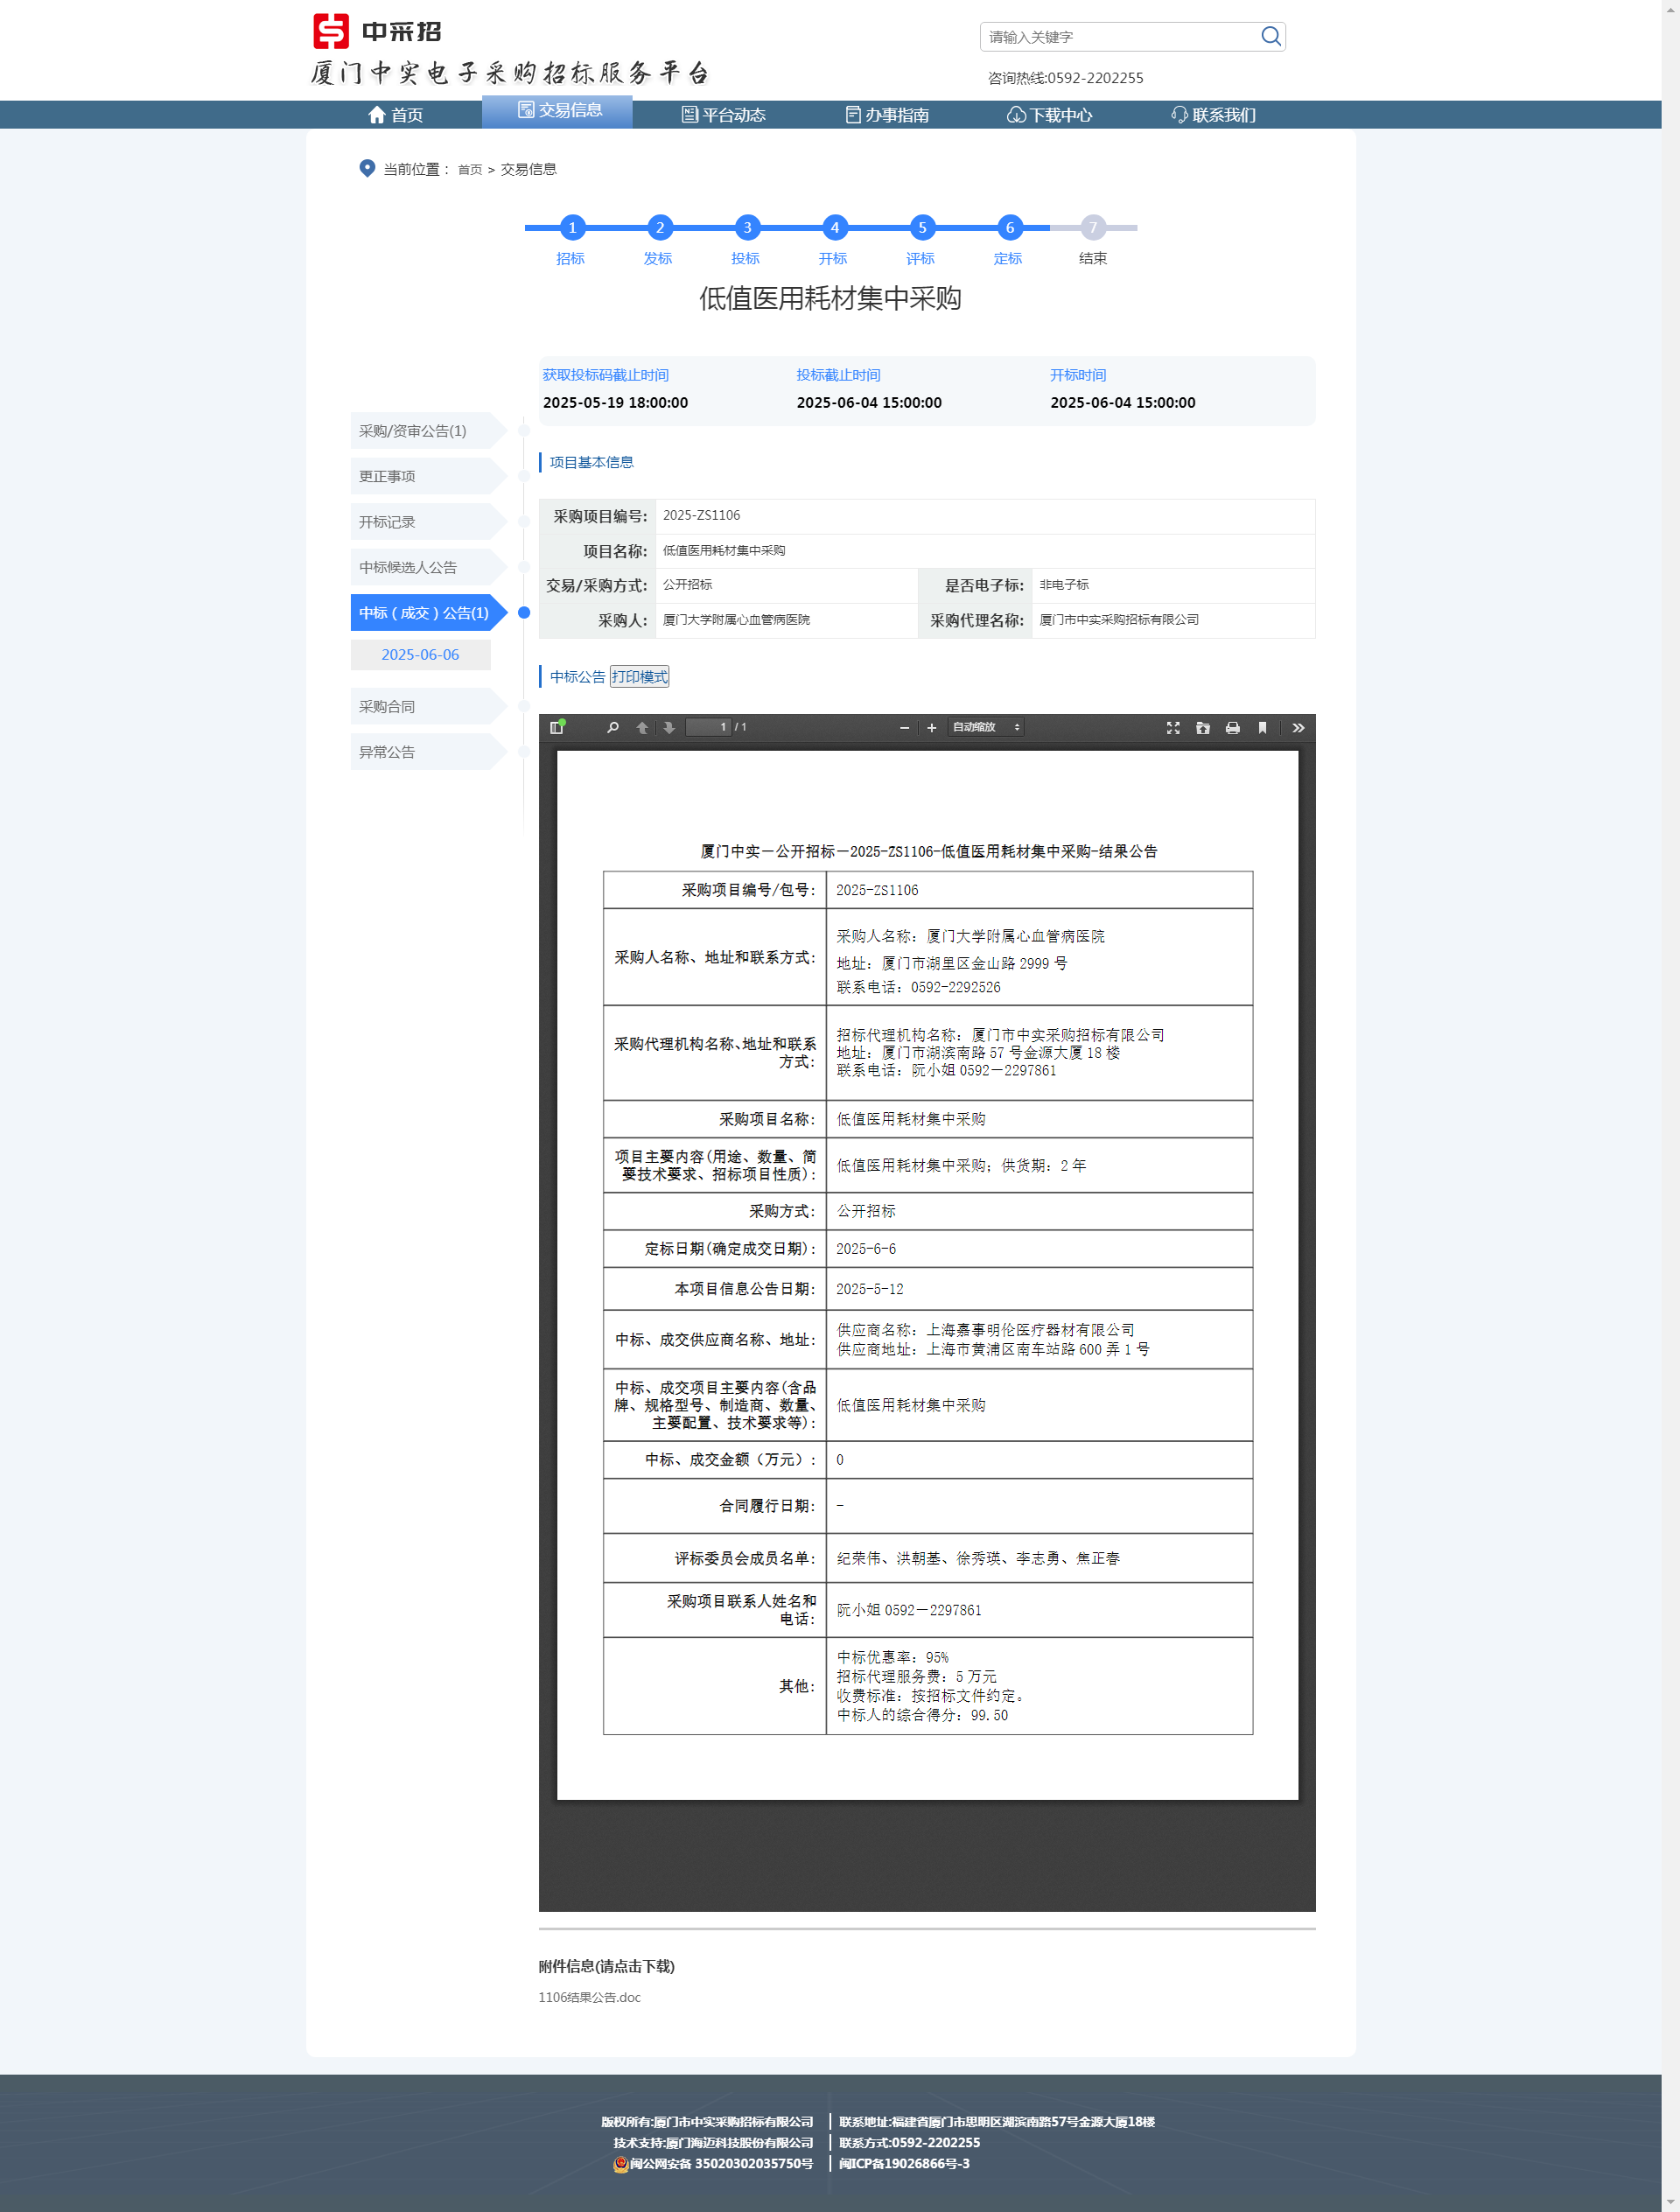This screenshot has height=2212, width=1680.
Task: Select the 2025-06-06 date entry
Action: point(420,654)
